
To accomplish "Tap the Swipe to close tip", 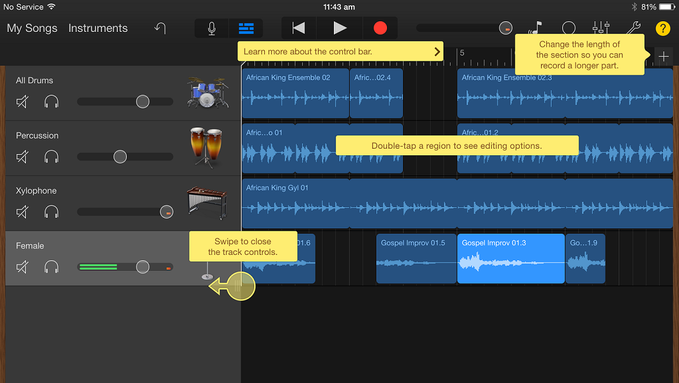I will pos(243,247).
